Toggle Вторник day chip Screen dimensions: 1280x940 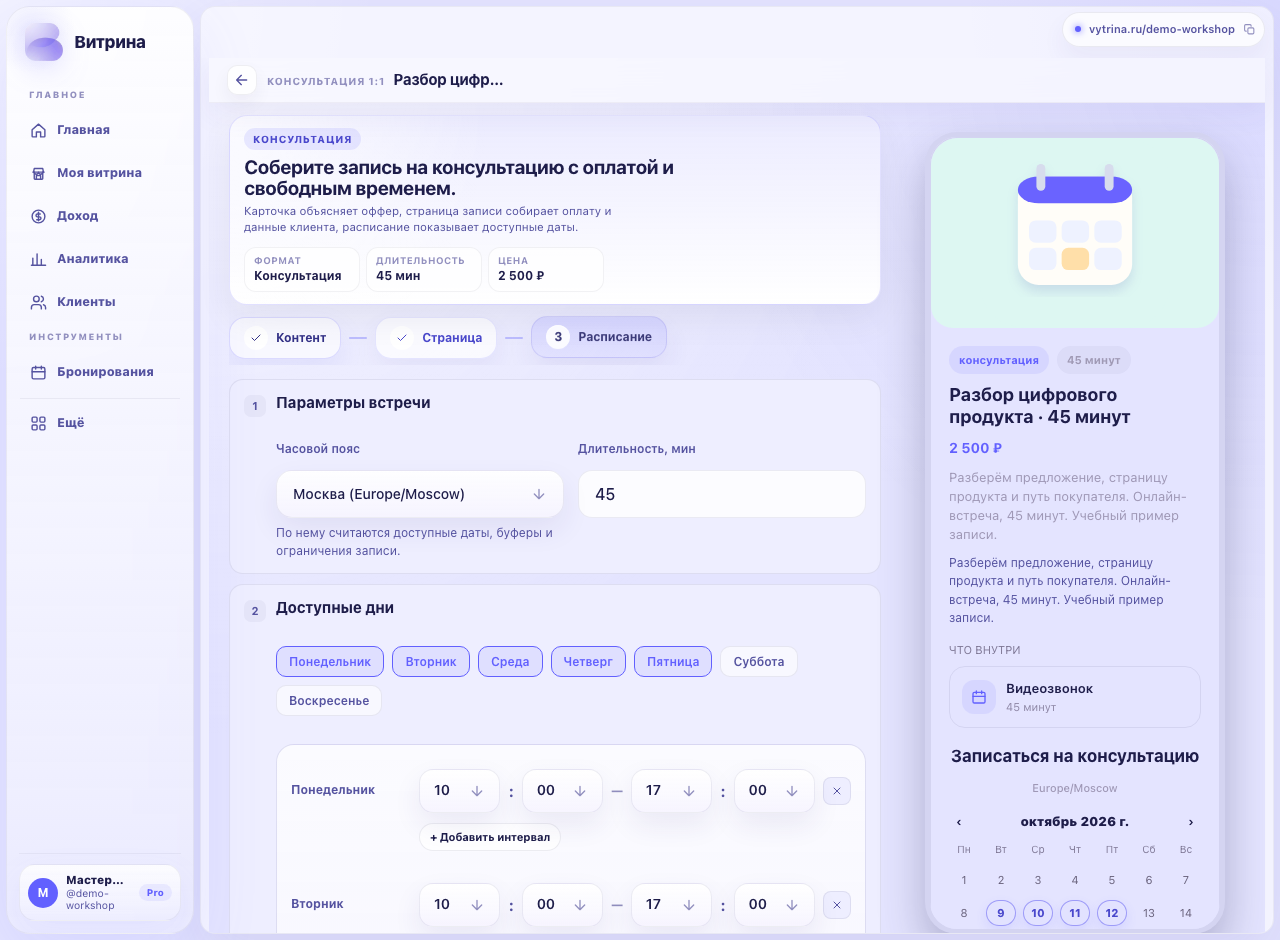tap(431, 662)
